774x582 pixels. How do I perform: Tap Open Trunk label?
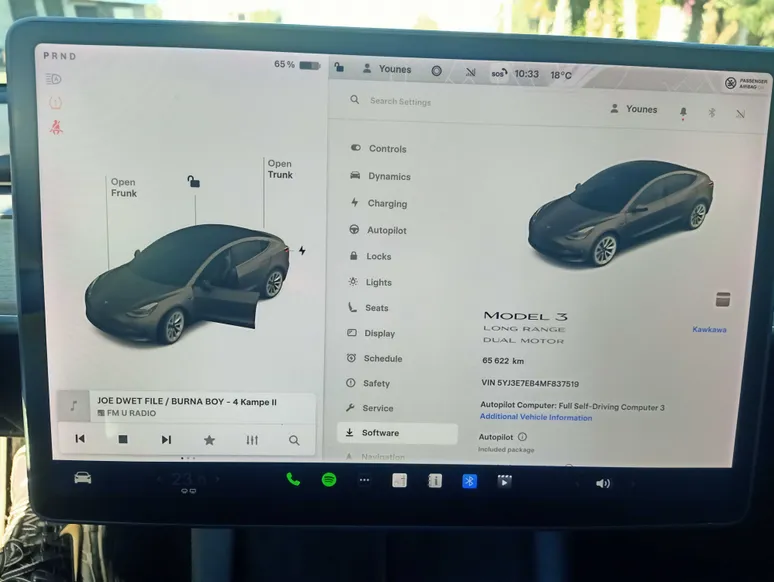click(x=280, y=169)
